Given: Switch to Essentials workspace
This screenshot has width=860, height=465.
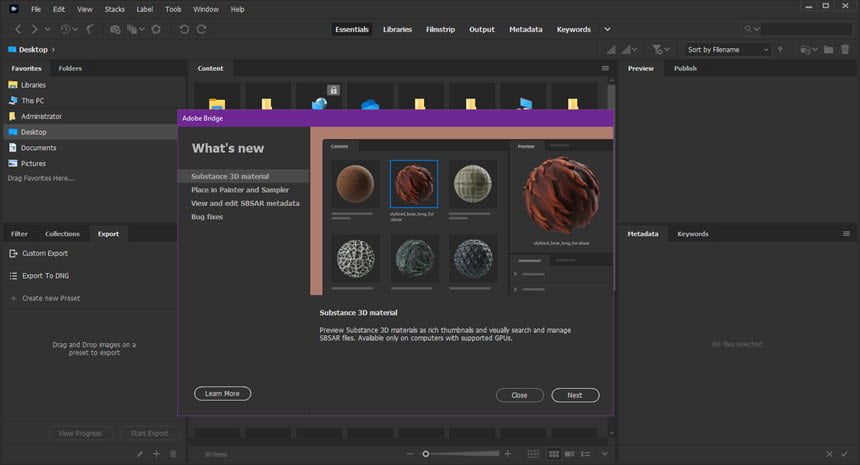Looking at the screenshot, I should pos(352,29).
